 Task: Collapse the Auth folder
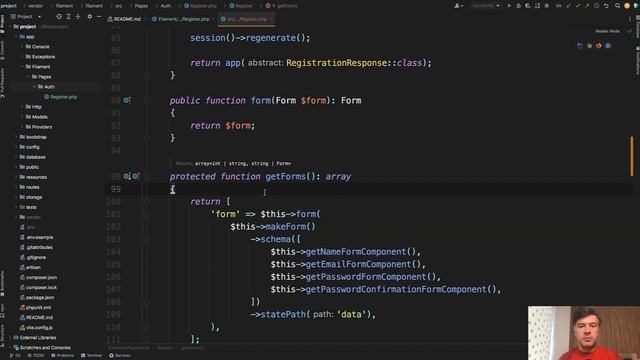[35, 87]
